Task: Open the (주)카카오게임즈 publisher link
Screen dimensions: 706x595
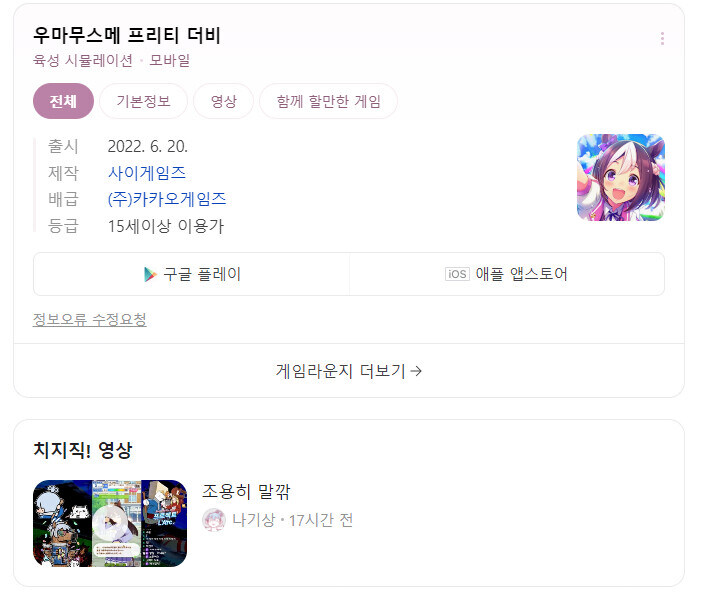Action: (167, 199)
